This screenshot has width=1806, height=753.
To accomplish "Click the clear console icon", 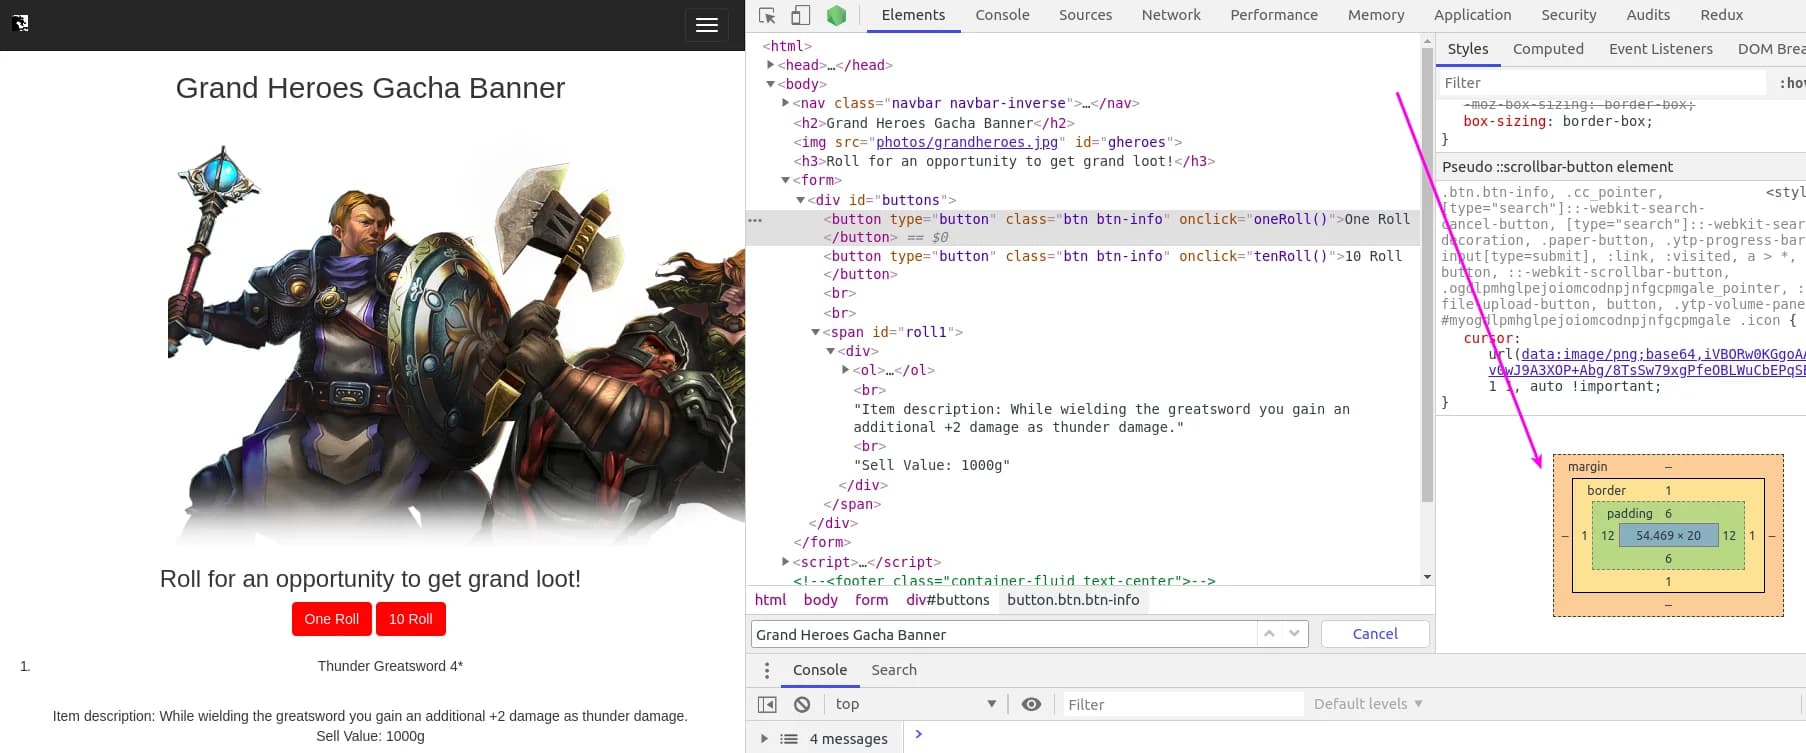I will click(802, 704).
